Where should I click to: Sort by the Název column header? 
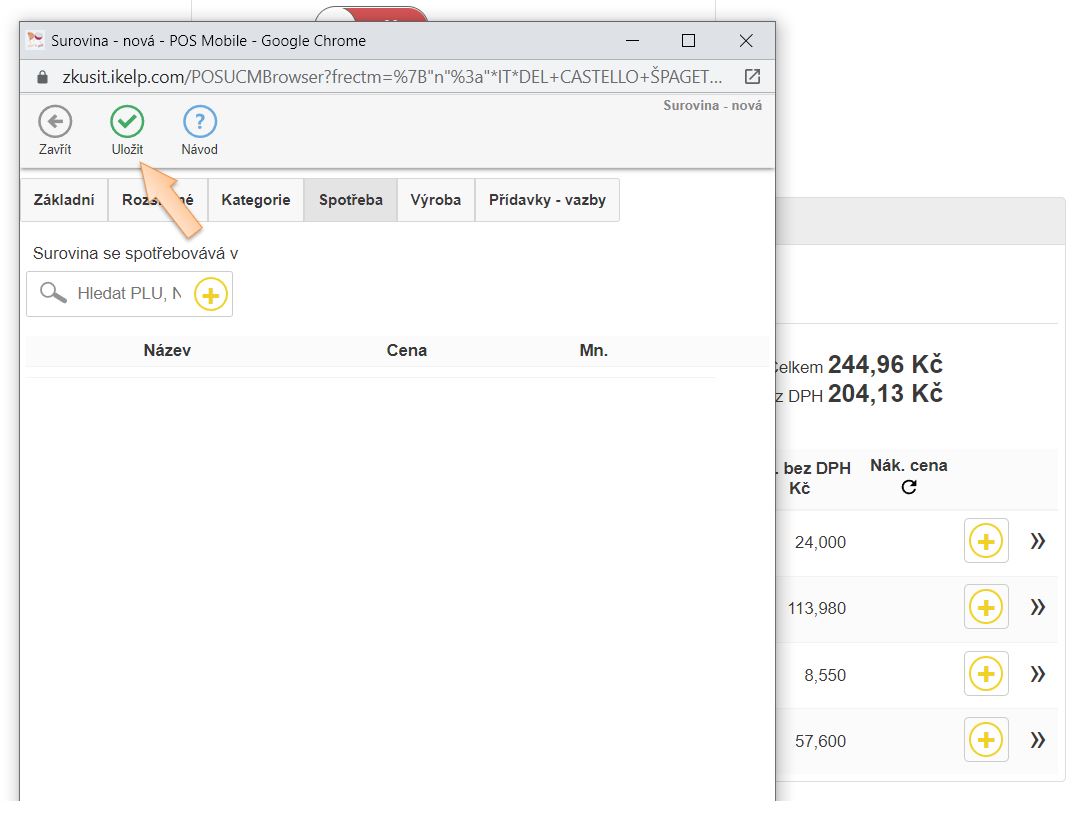[167, 350]
